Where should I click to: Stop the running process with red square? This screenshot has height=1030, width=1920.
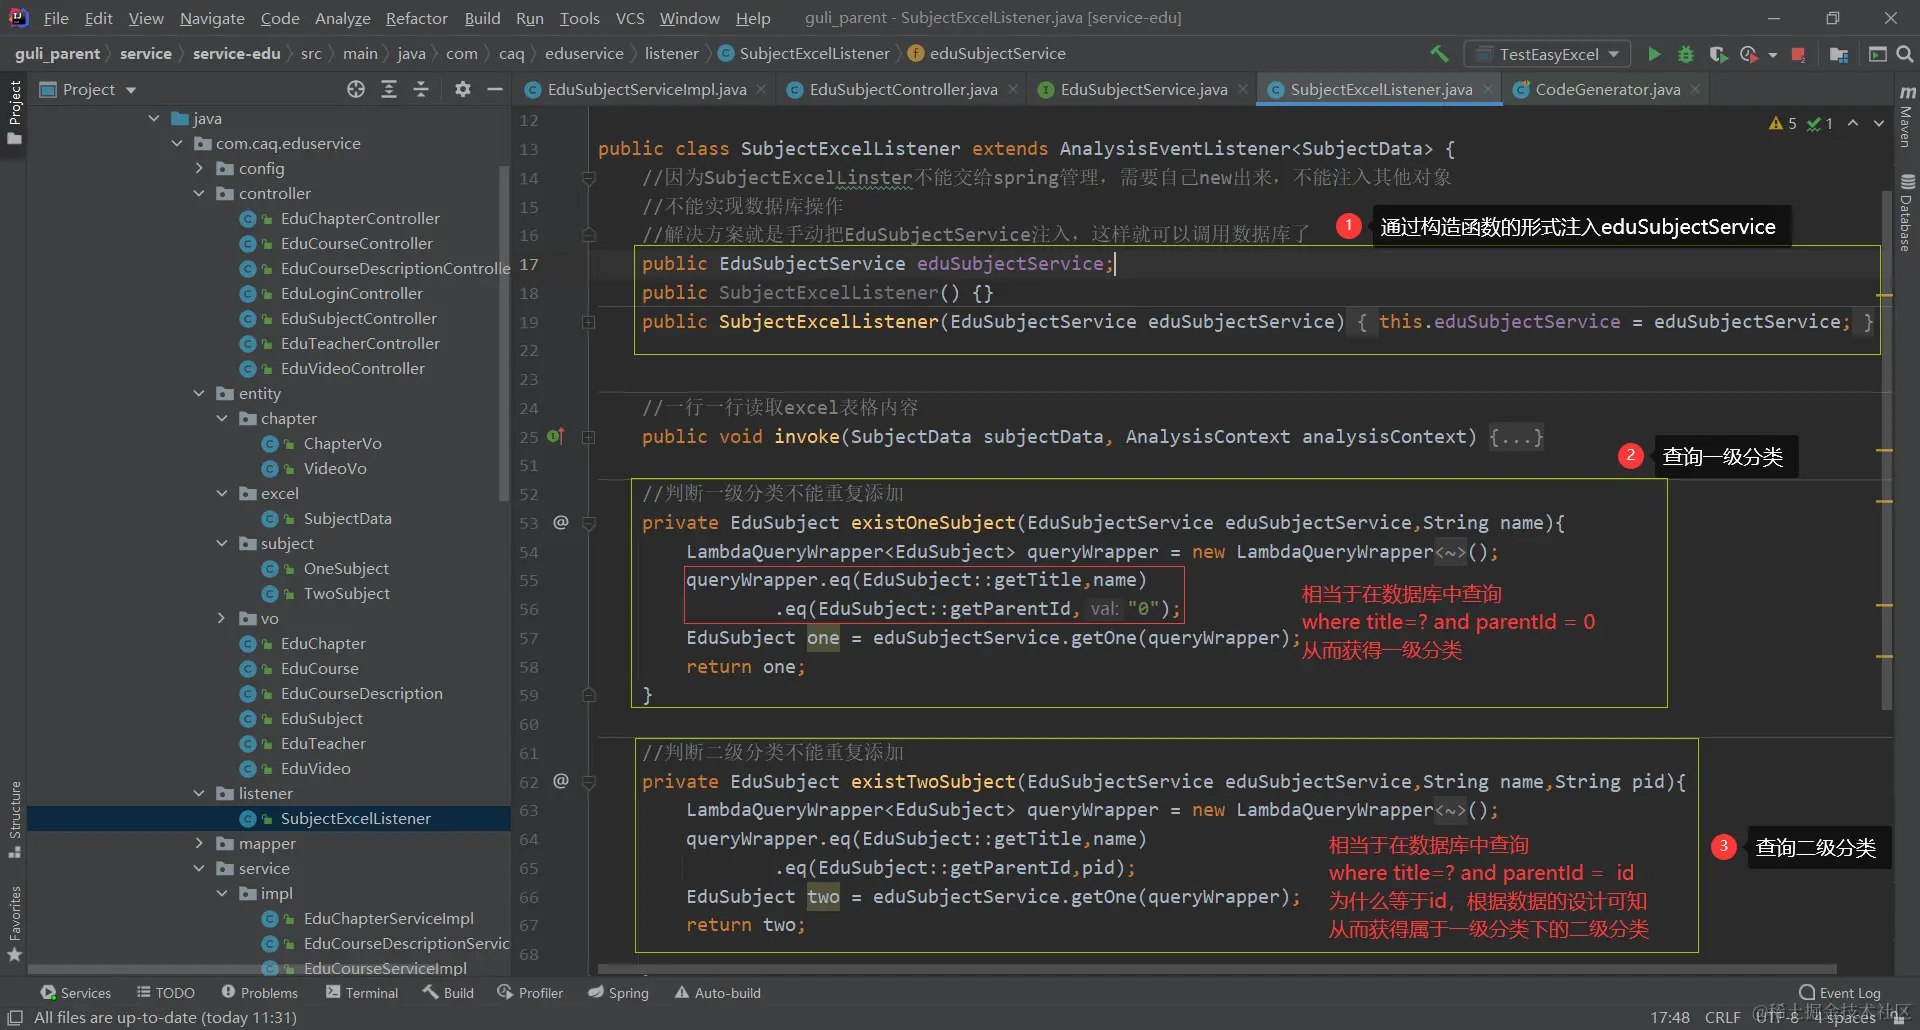pos(1798,54)
